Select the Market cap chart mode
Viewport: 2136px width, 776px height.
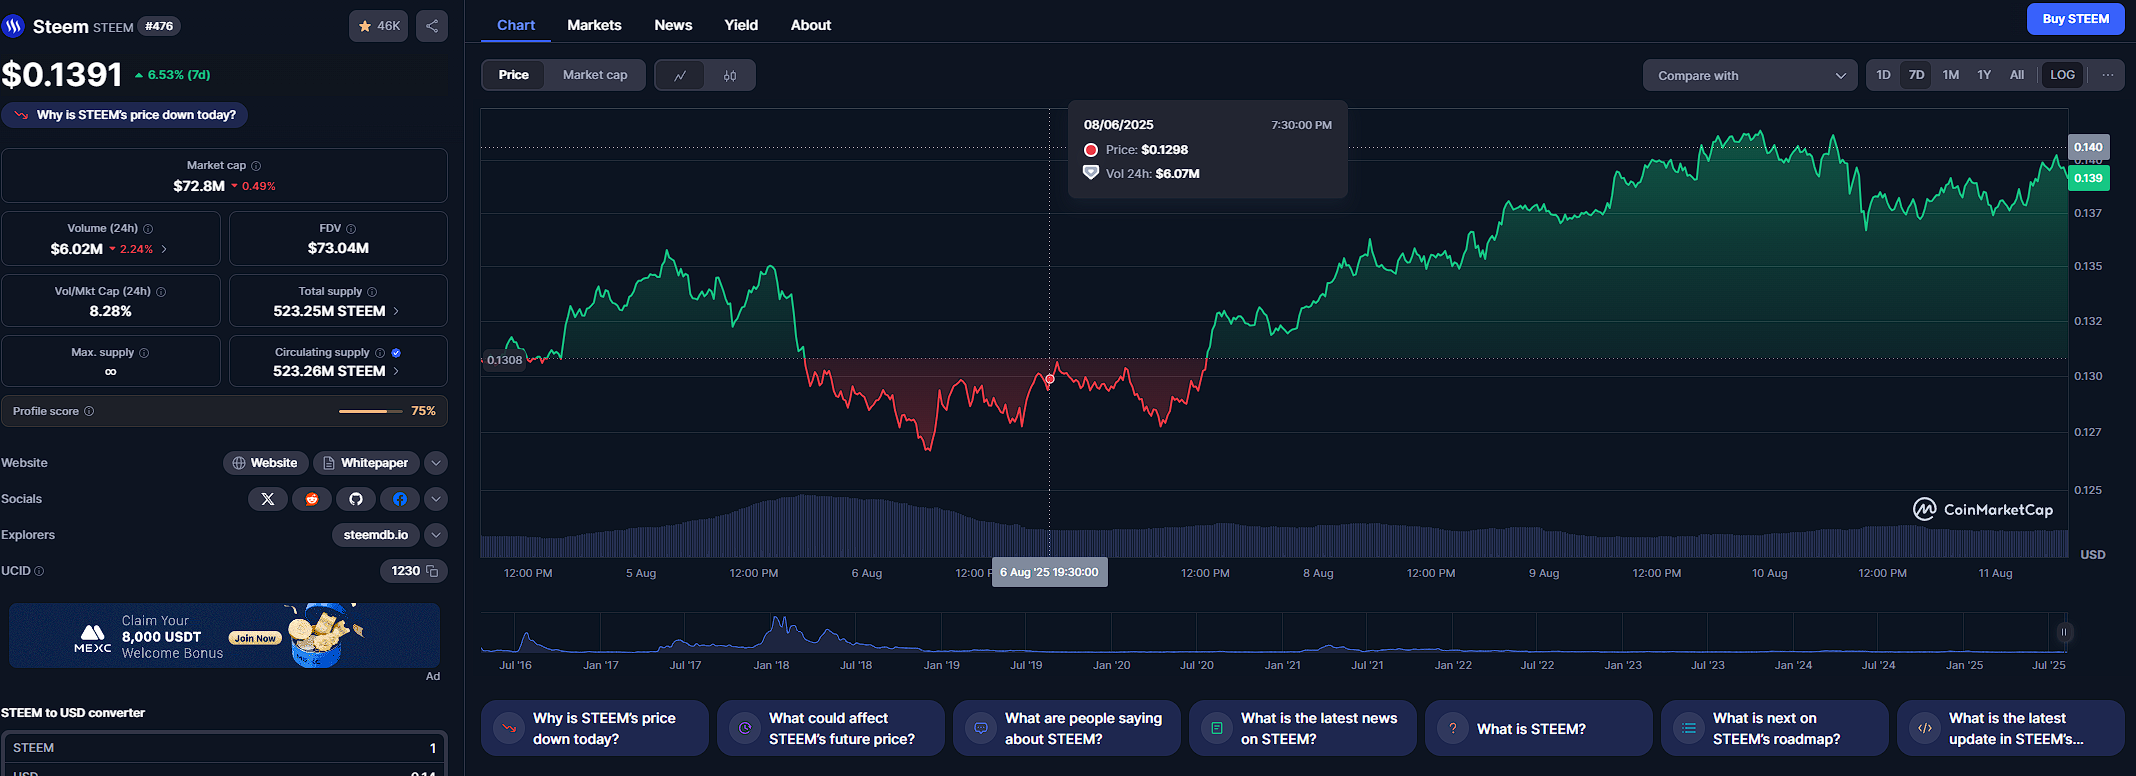(595, 75)
